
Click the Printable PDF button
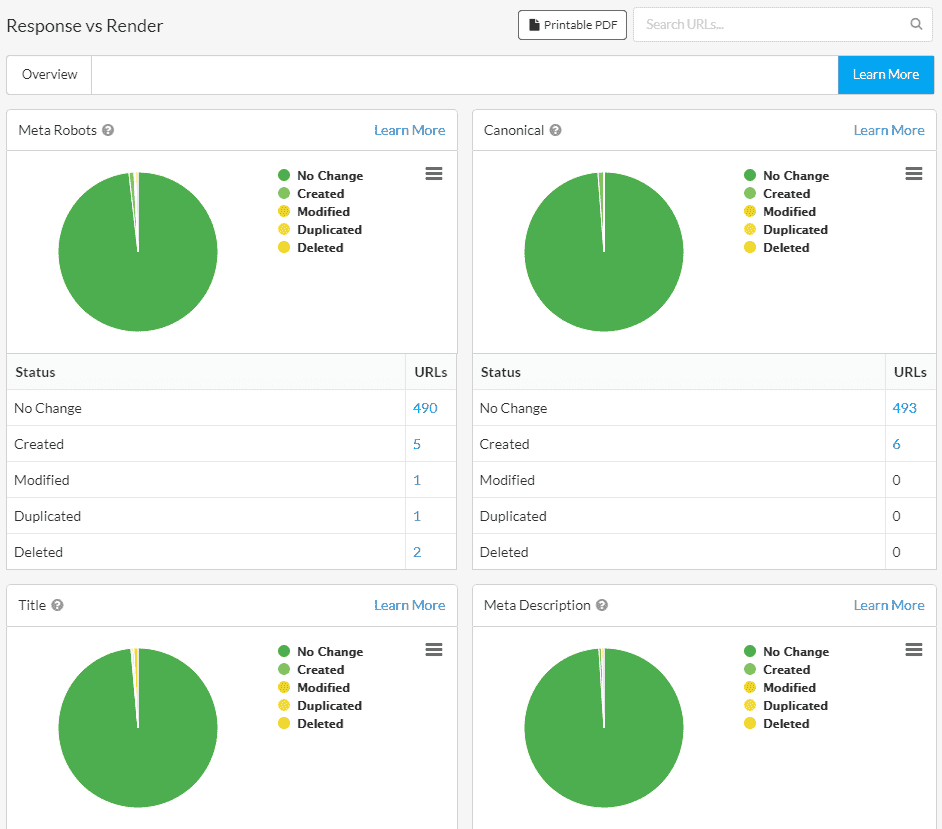coord(573,25)
